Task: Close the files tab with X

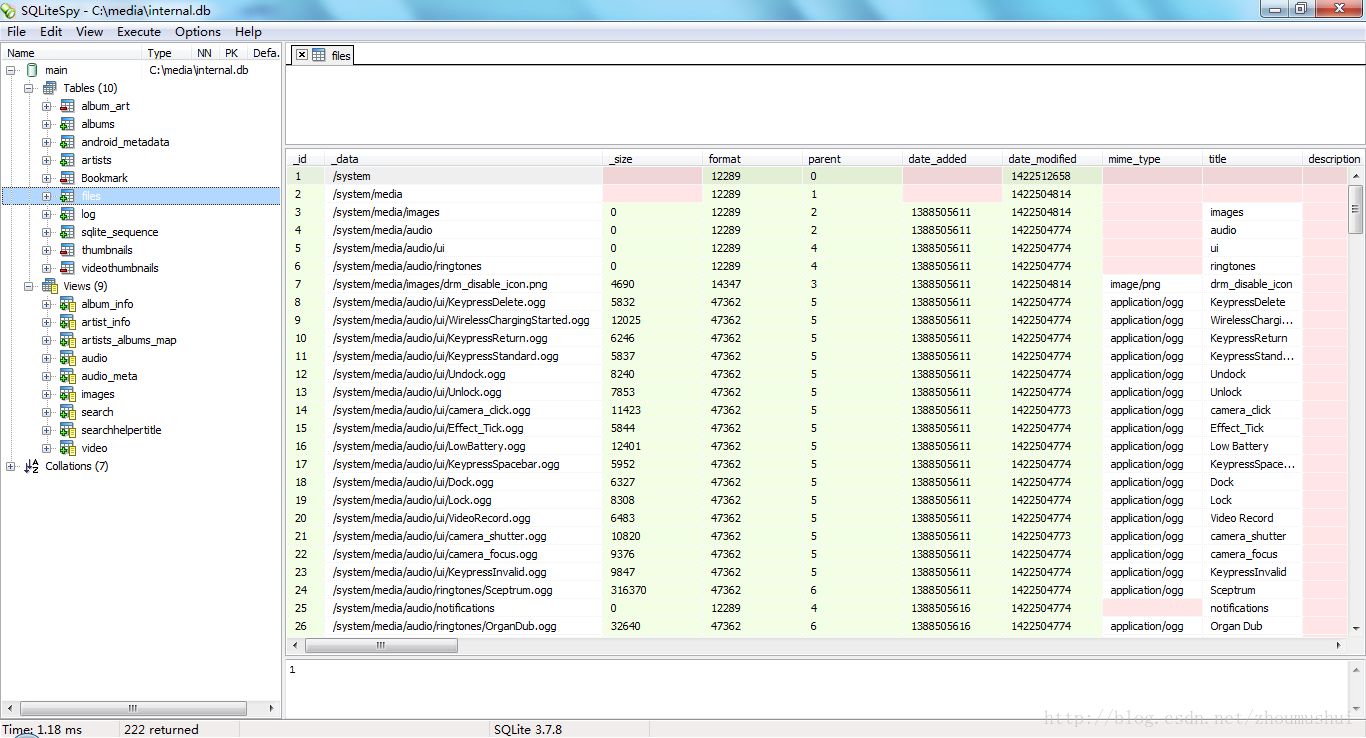Action: 302,55
